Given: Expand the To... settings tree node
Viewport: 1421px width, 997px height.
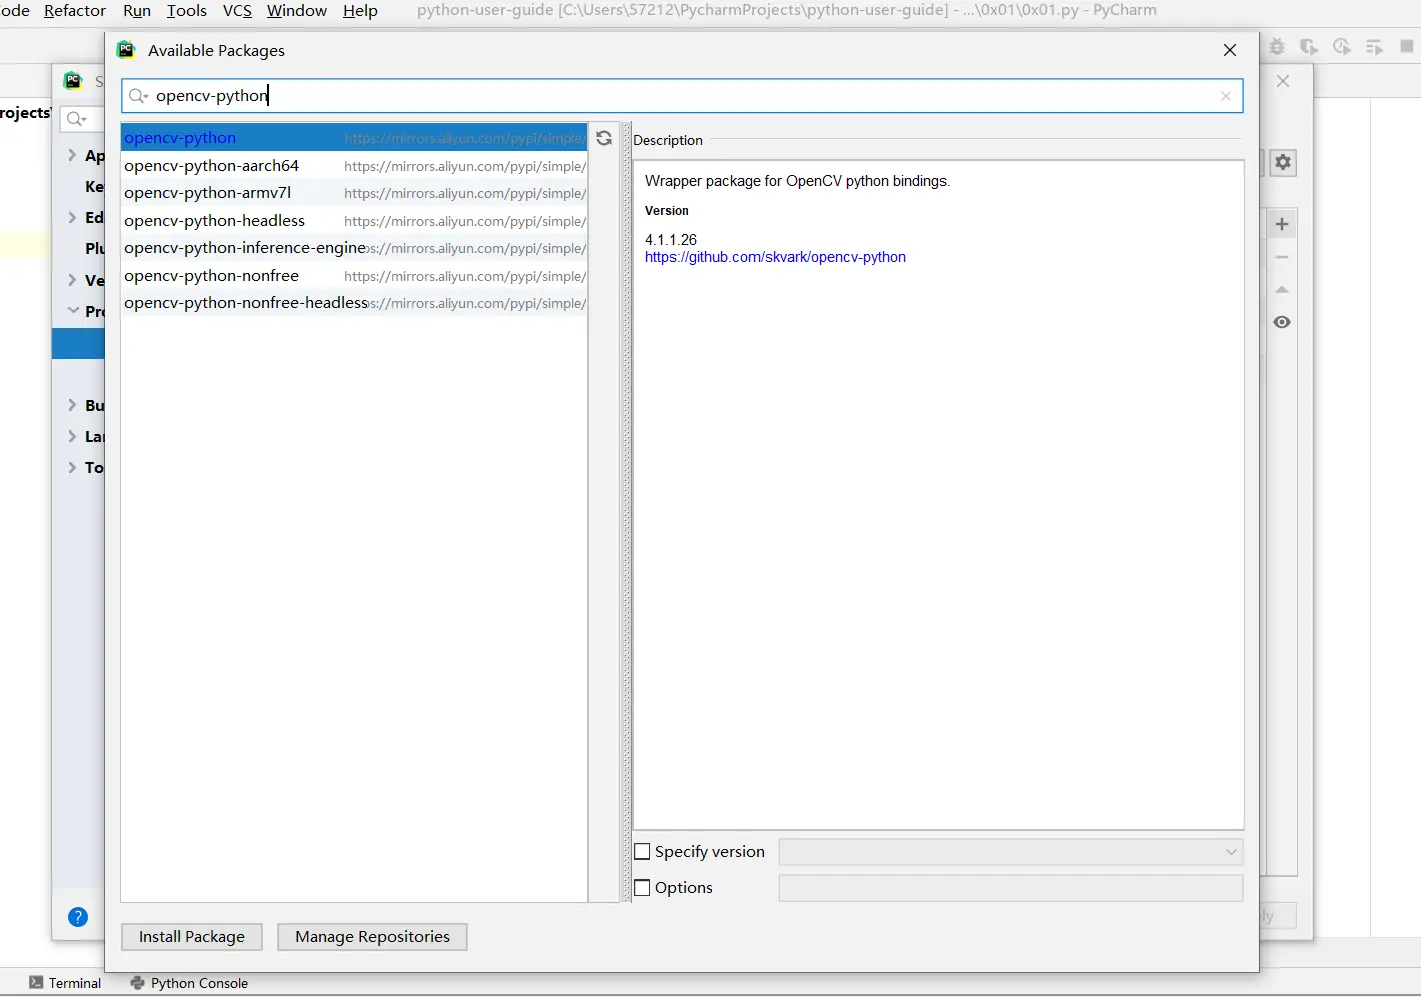Looking at the screenshot, I should click(x=72, y=467).
